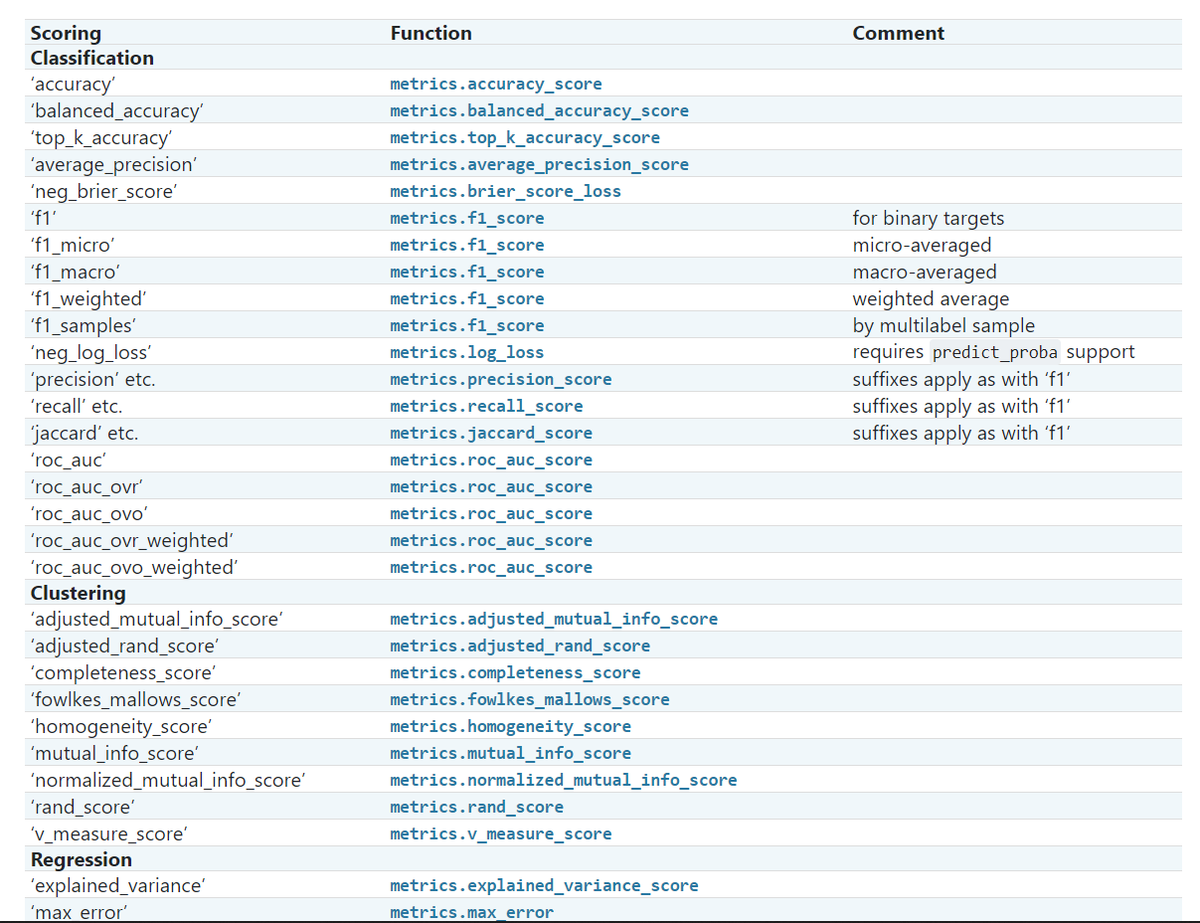Image resolution: width=1200 pixels, height=923 pixels.
Task: Select the 'average_precision' scoring name
Action: point(114,164)
